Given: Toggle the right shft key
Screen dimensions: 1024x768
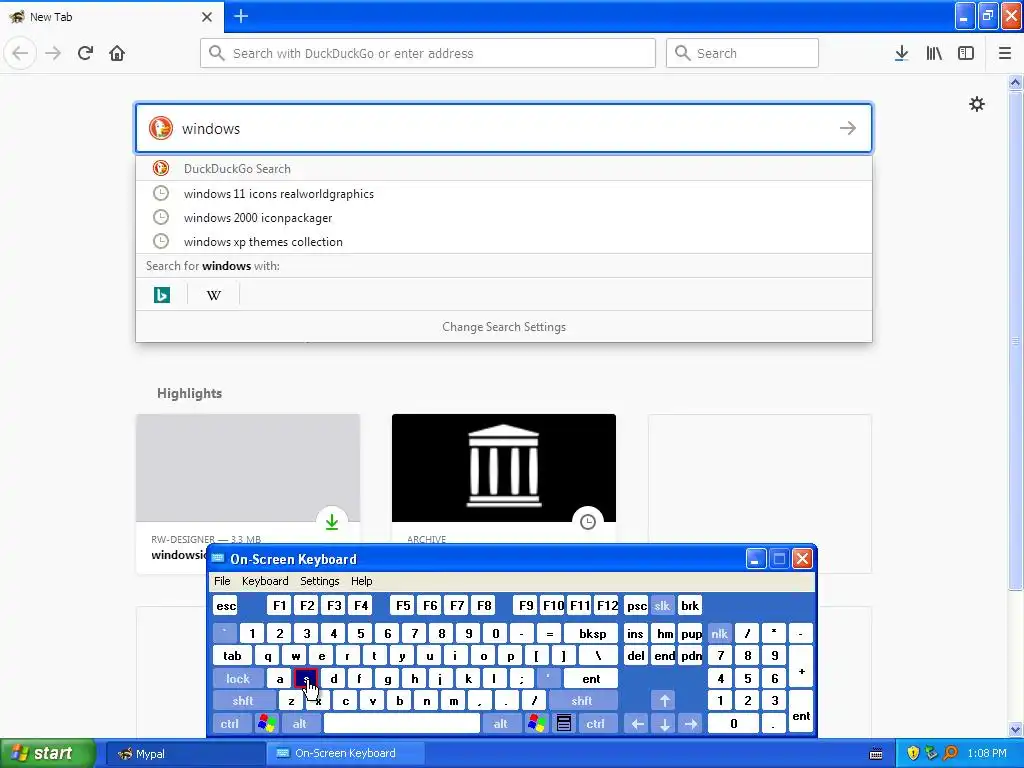Looking at the screenshot, I should [581, 701].
